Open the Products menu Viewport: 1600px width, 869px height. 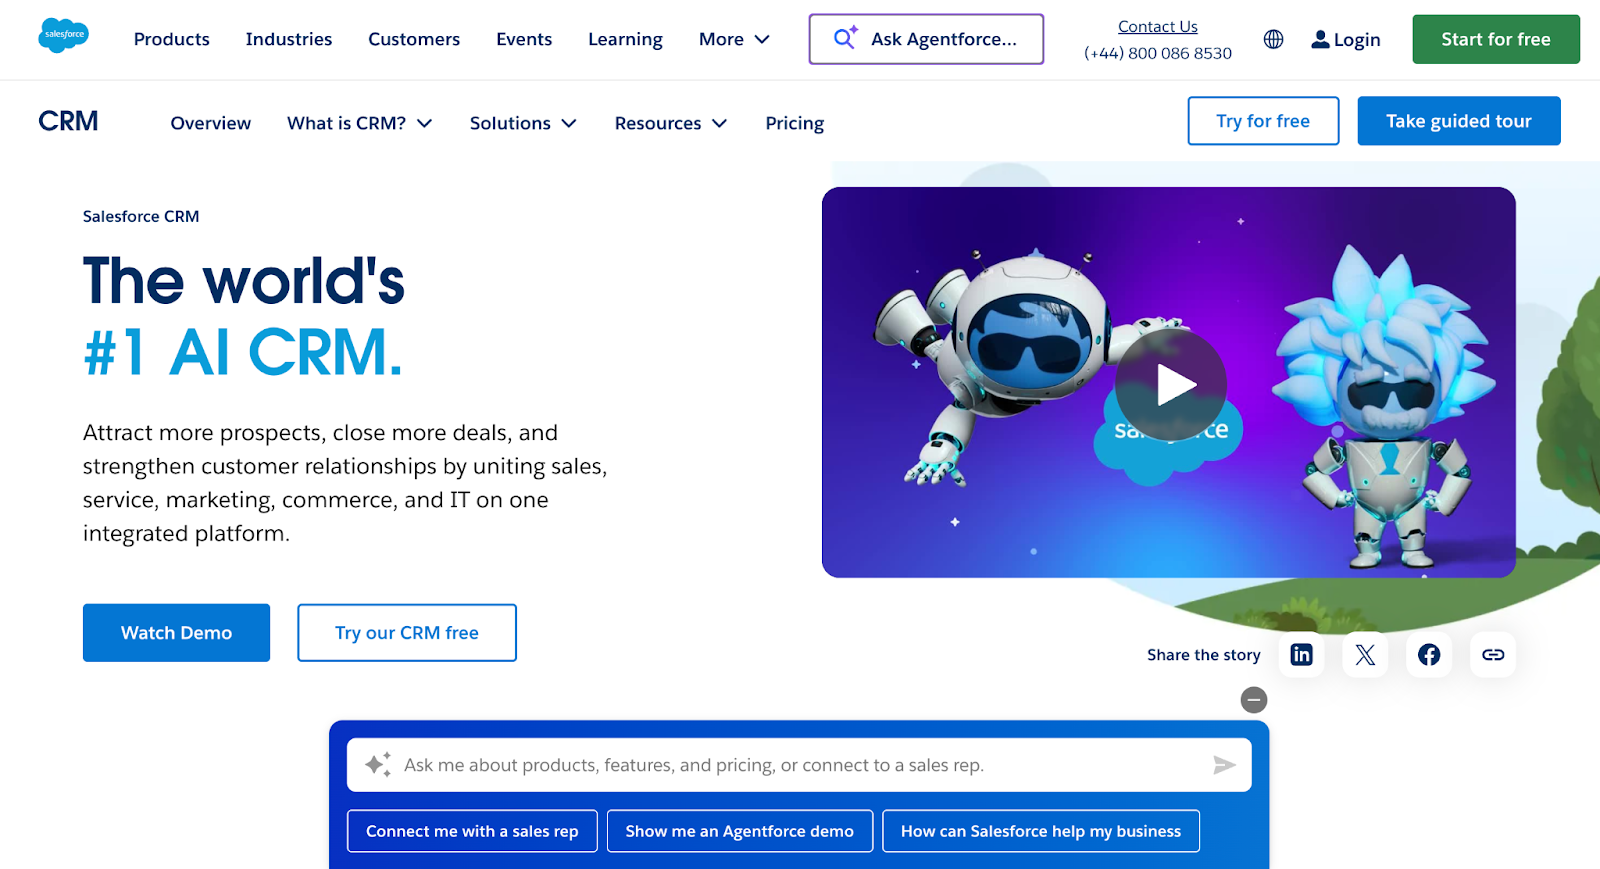coord(172,39)
